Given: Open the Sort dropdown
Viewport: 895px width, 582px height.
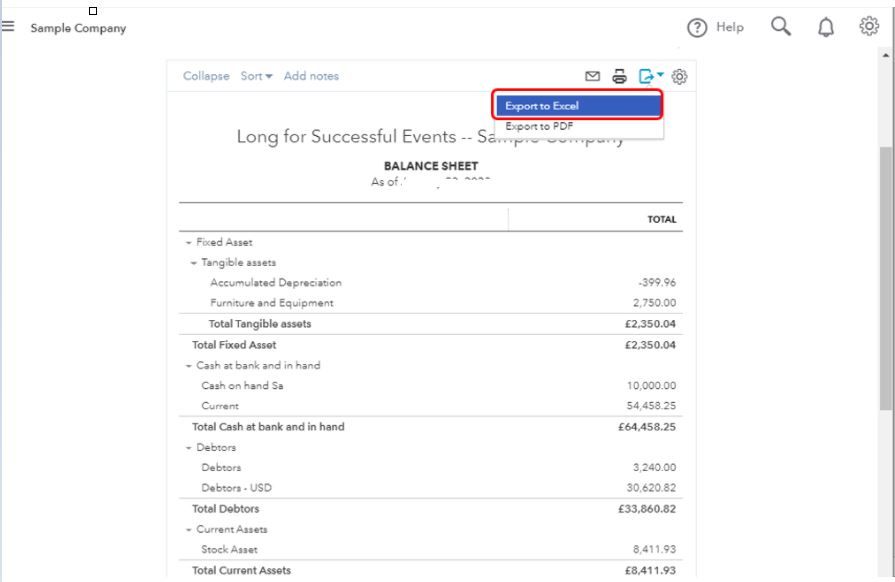Looking at the screenshot, I should (256, 76).
